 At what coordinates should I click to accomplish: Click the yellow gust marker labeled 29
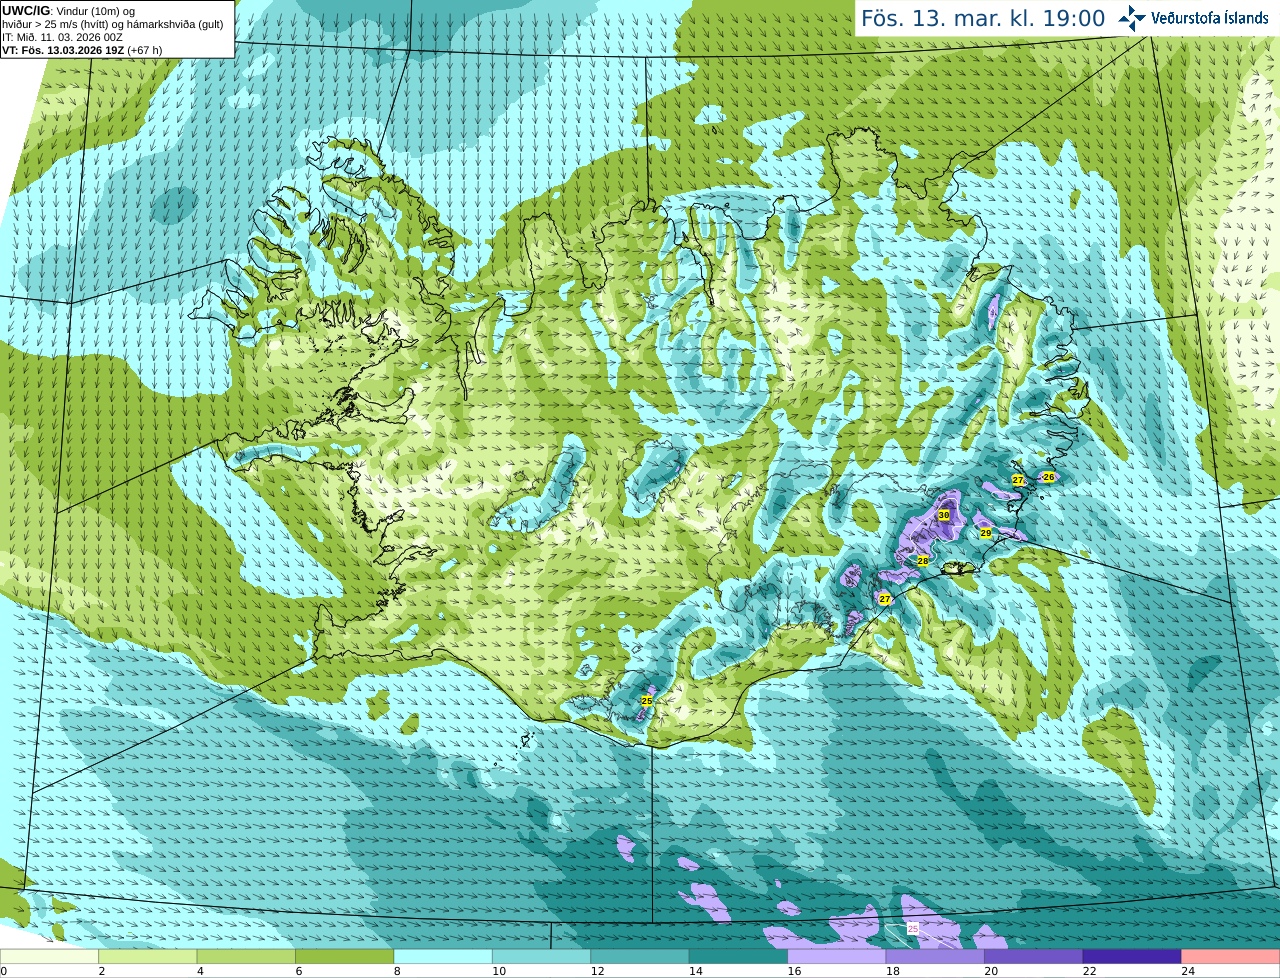(x=986, y=533)
